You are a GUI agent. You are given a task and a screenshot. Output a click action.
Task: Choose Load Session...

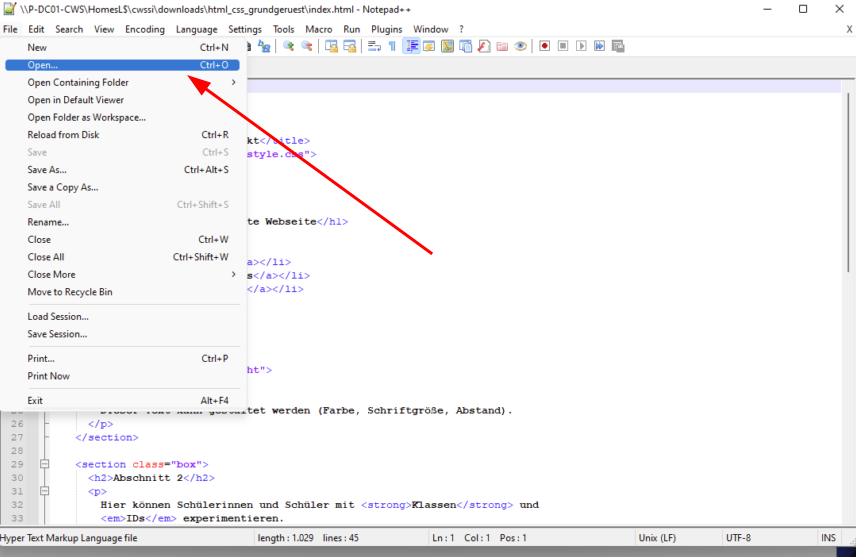click(122, 317)
